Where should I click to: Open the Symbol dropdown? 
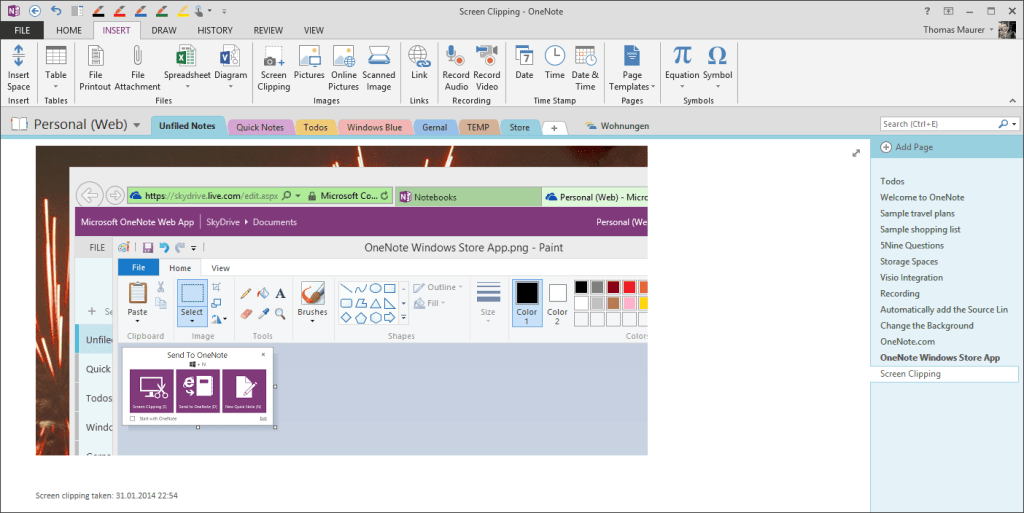[x=717, y=86]
